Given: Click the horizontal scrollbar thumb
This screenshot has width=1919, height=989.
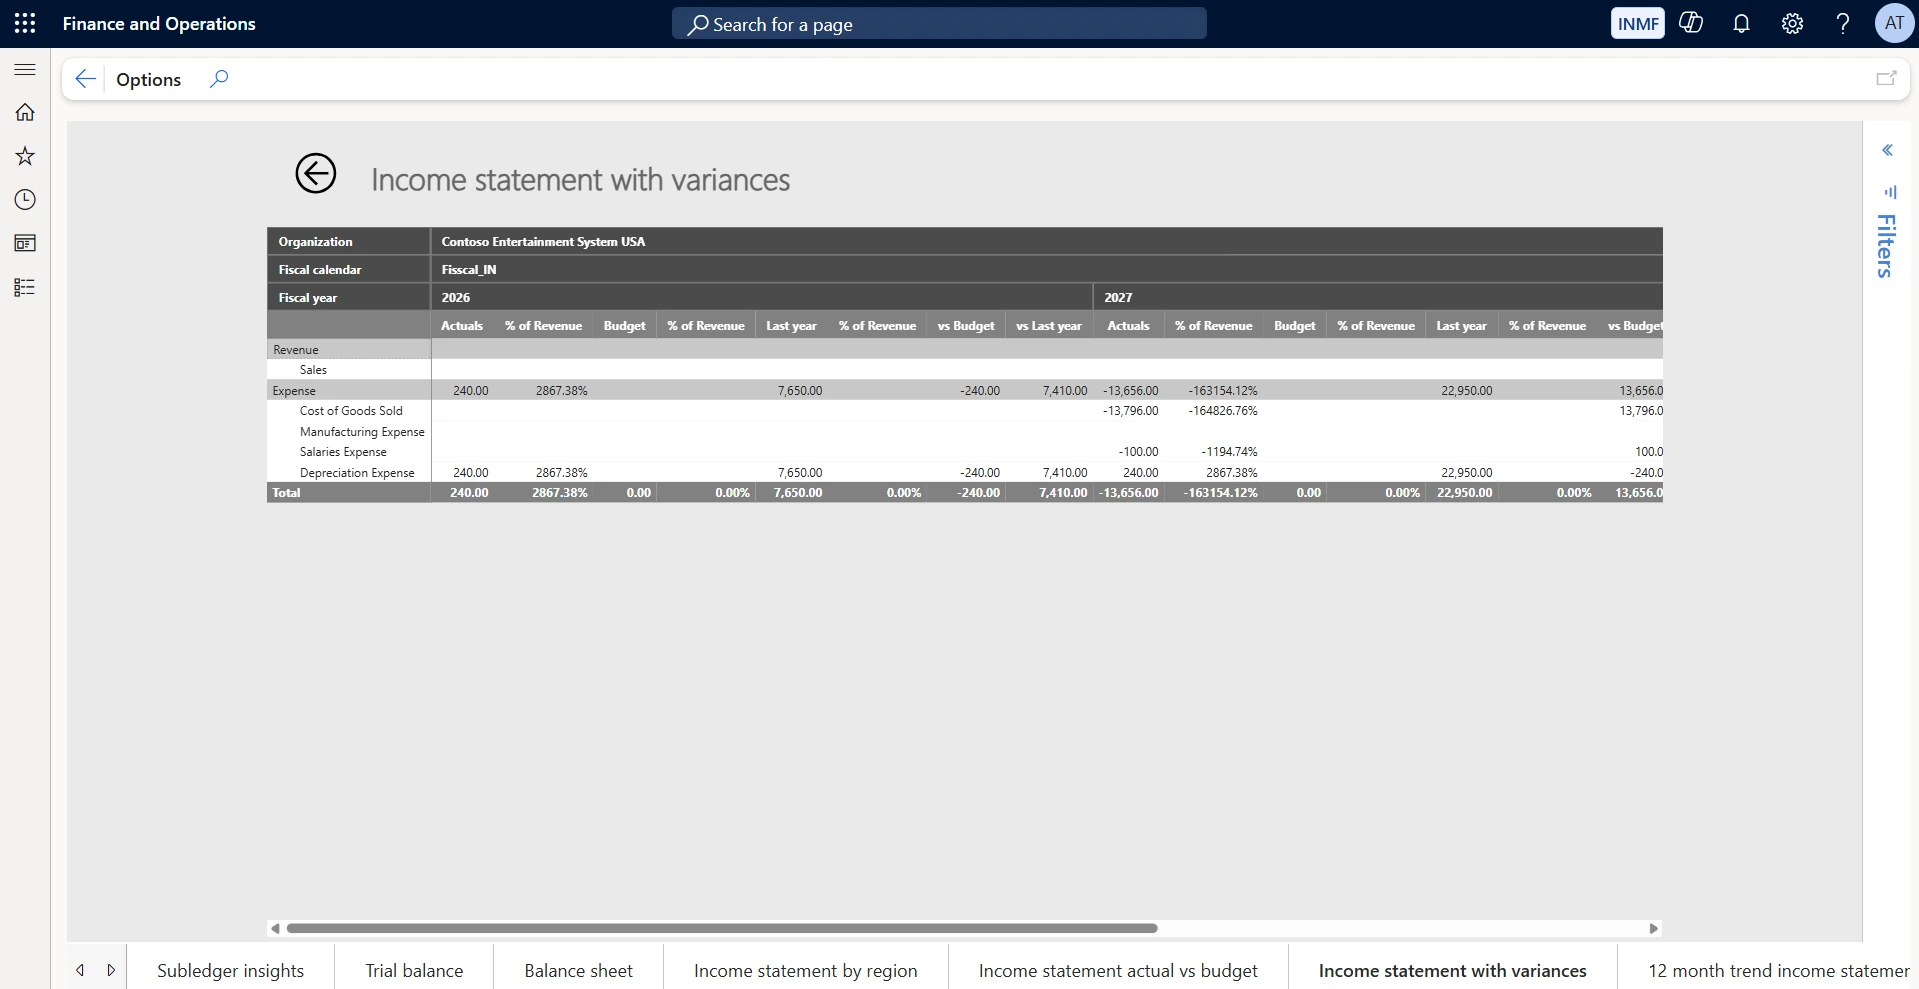Looking at the screenshot, I should click(x=722, y=928).
